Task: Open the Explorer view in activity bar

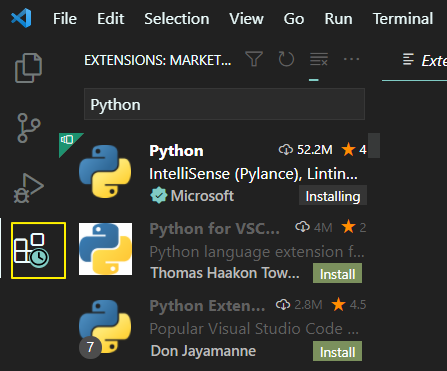Action: coord(28,68)
